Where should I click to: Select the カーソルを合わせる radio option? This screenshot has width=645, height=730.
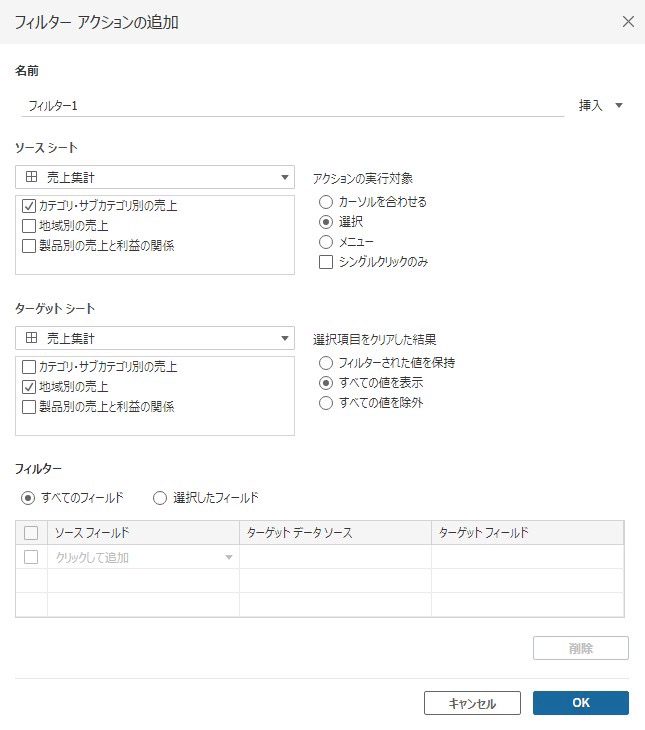[x=326, y=202]
